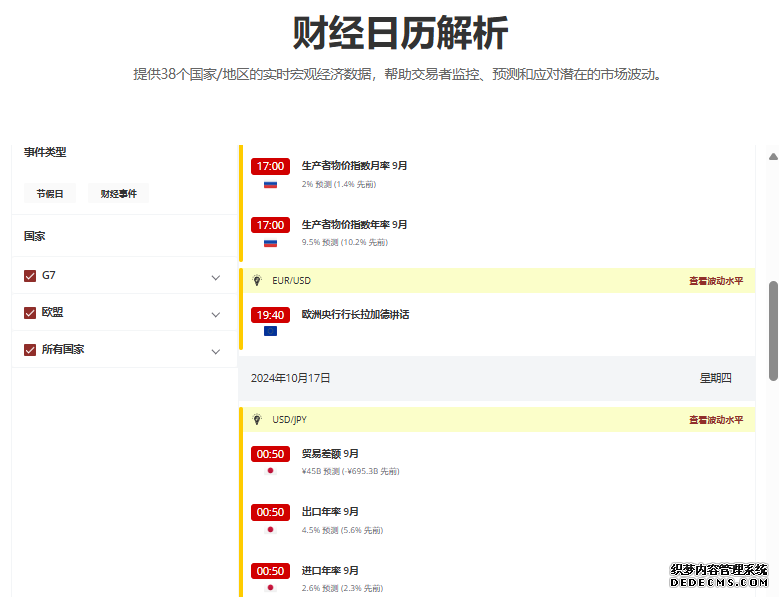The width and height of the screenshot is (779, 597).
Task: Click the vertical scrollbar thumb of calendar
Action: 772,330
